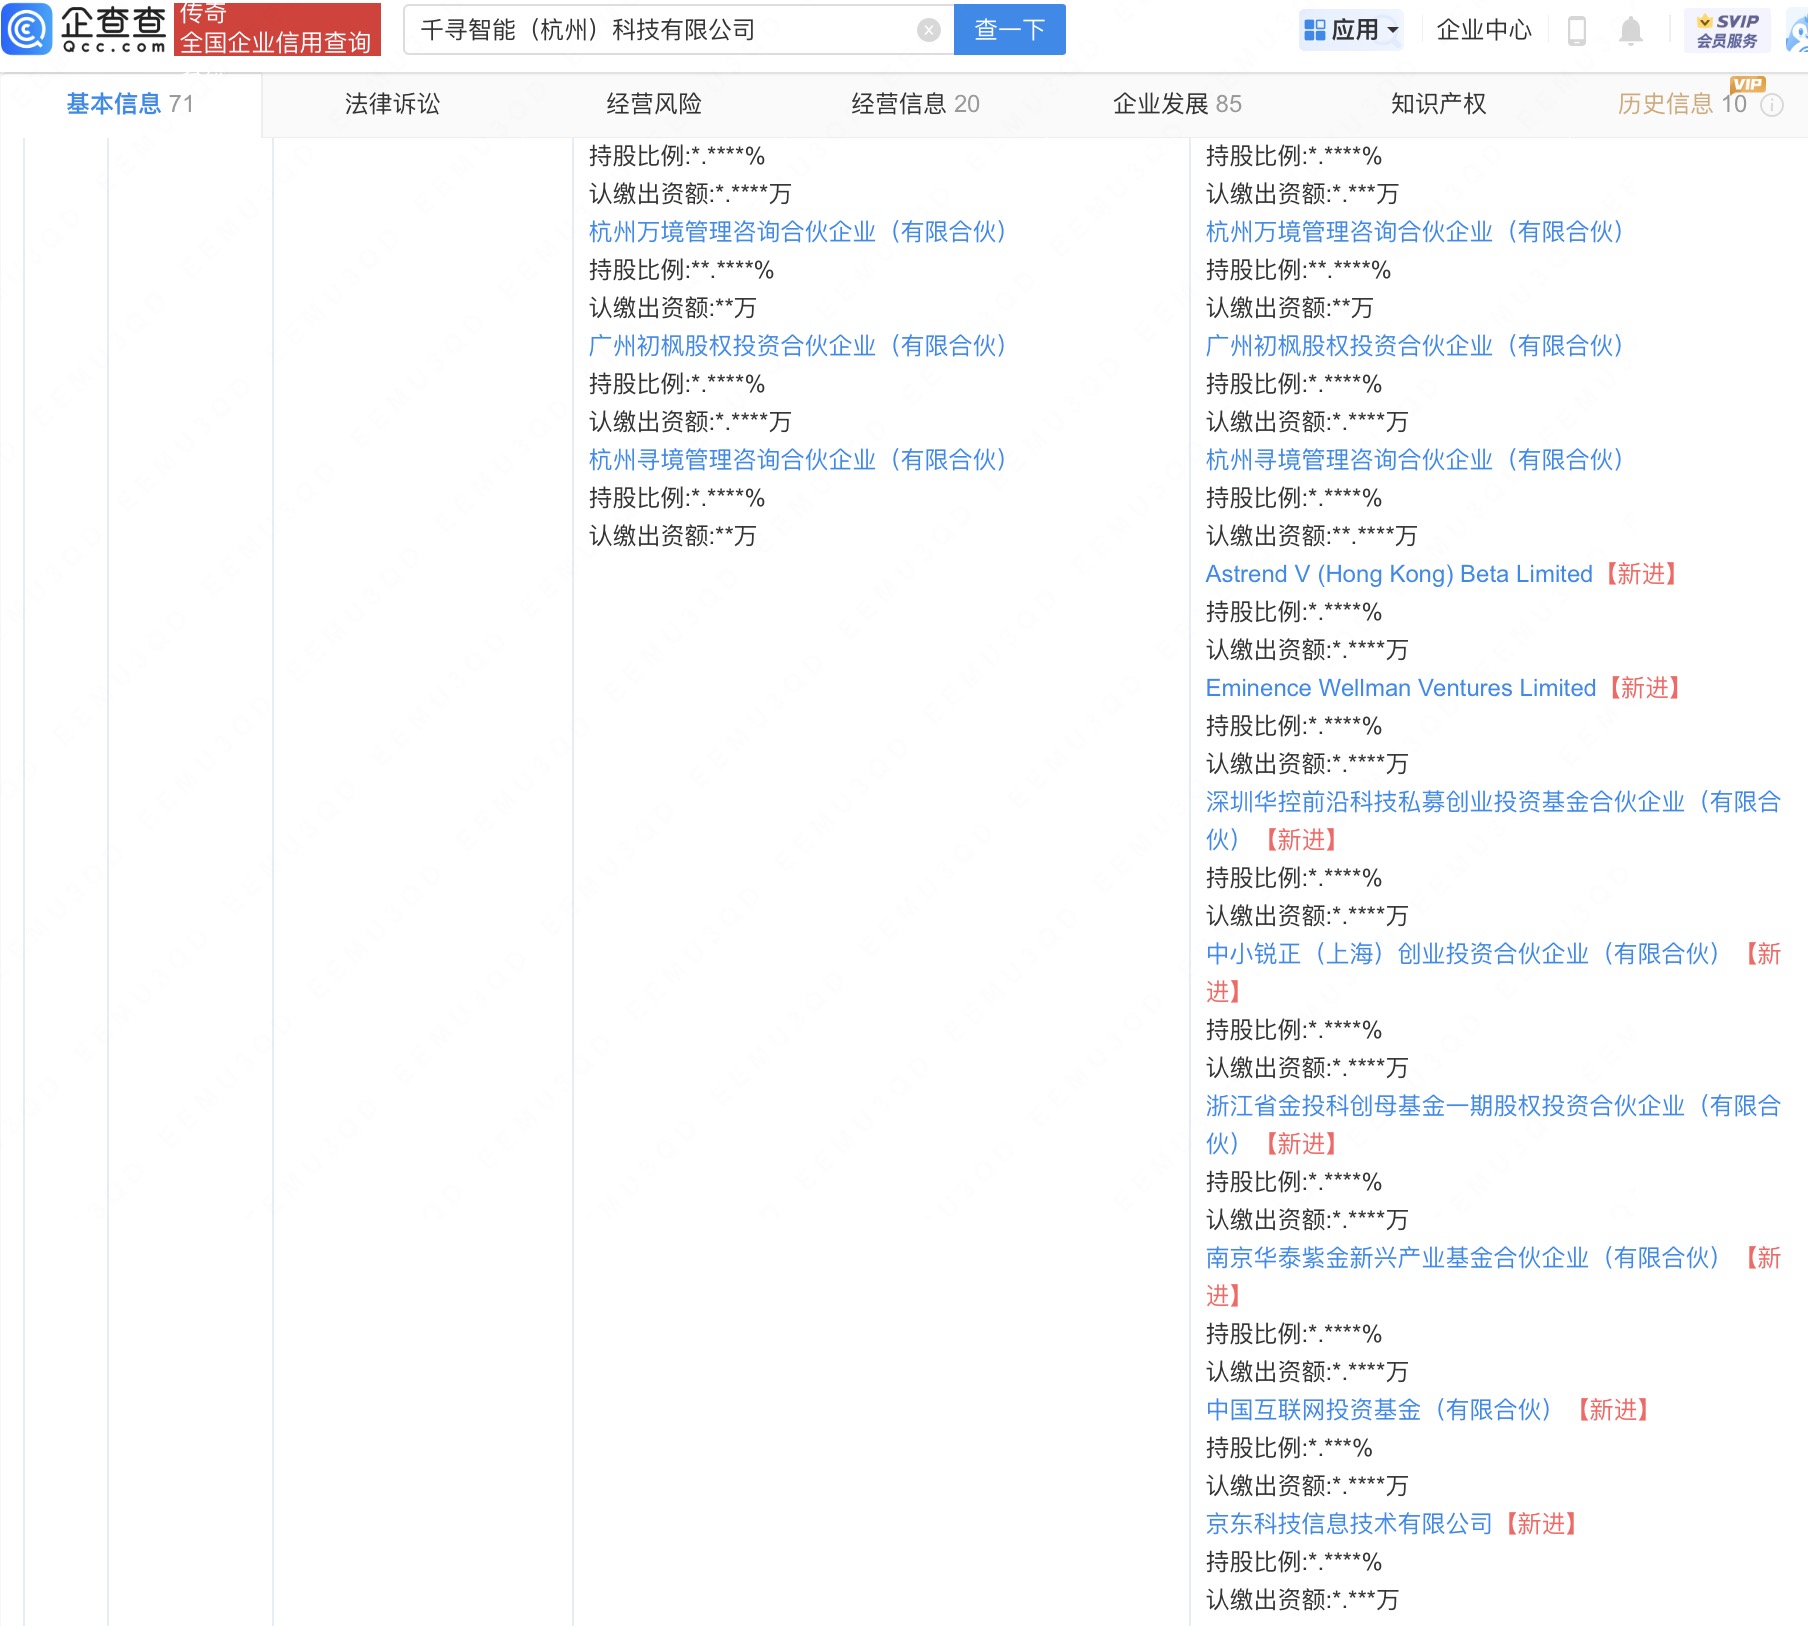Expand the 应用 dropdown menu
1808x1626 pixels.
[1352, 30]
